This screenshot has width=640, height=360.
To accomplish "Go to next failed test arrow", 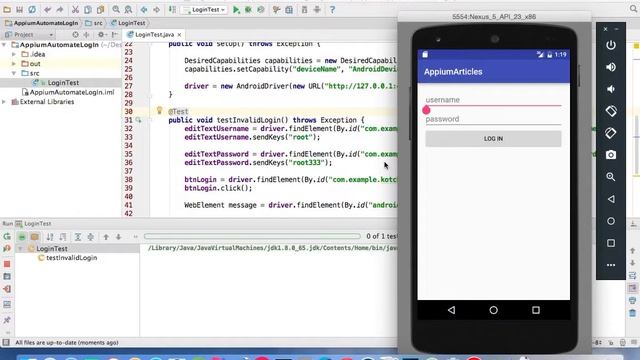I will coord(118,236).
